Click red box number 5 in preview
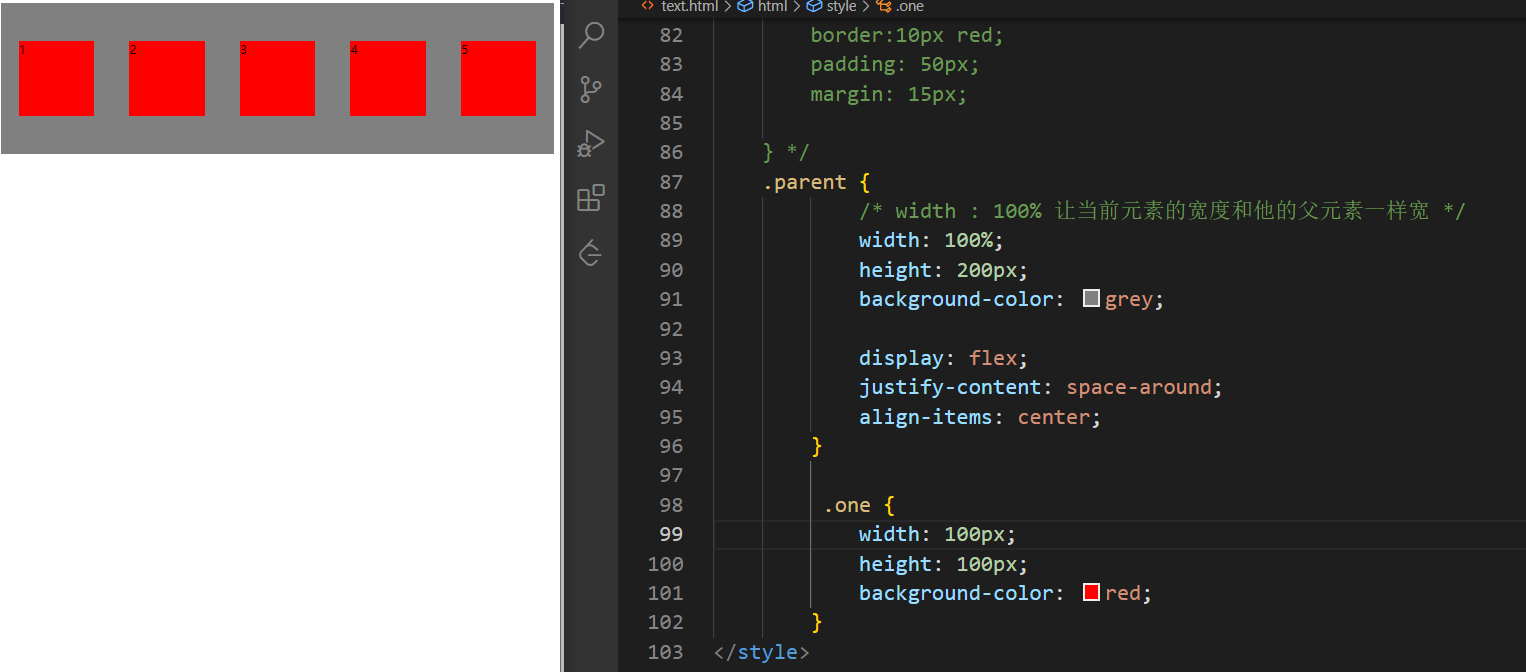Screen dimensions: 1526x672 point(498,78)
